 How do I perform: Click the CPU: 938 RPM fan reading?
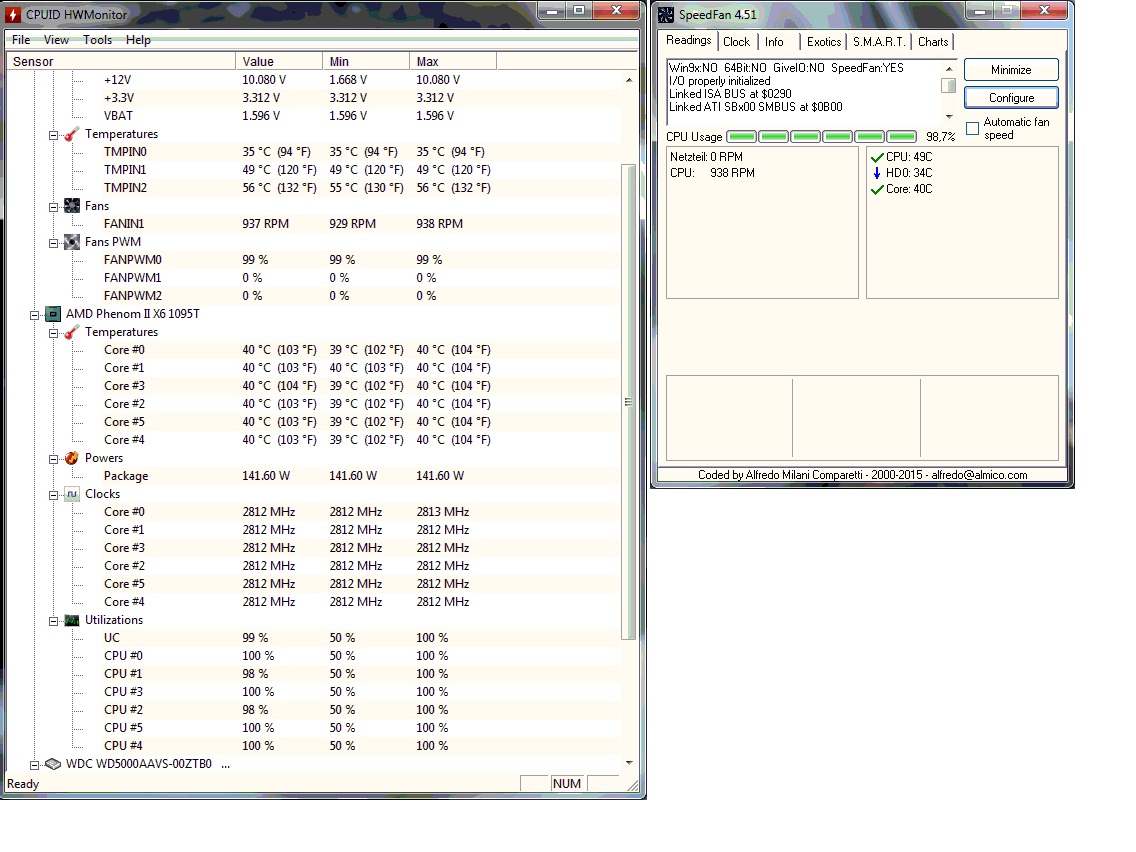point(712,172)
